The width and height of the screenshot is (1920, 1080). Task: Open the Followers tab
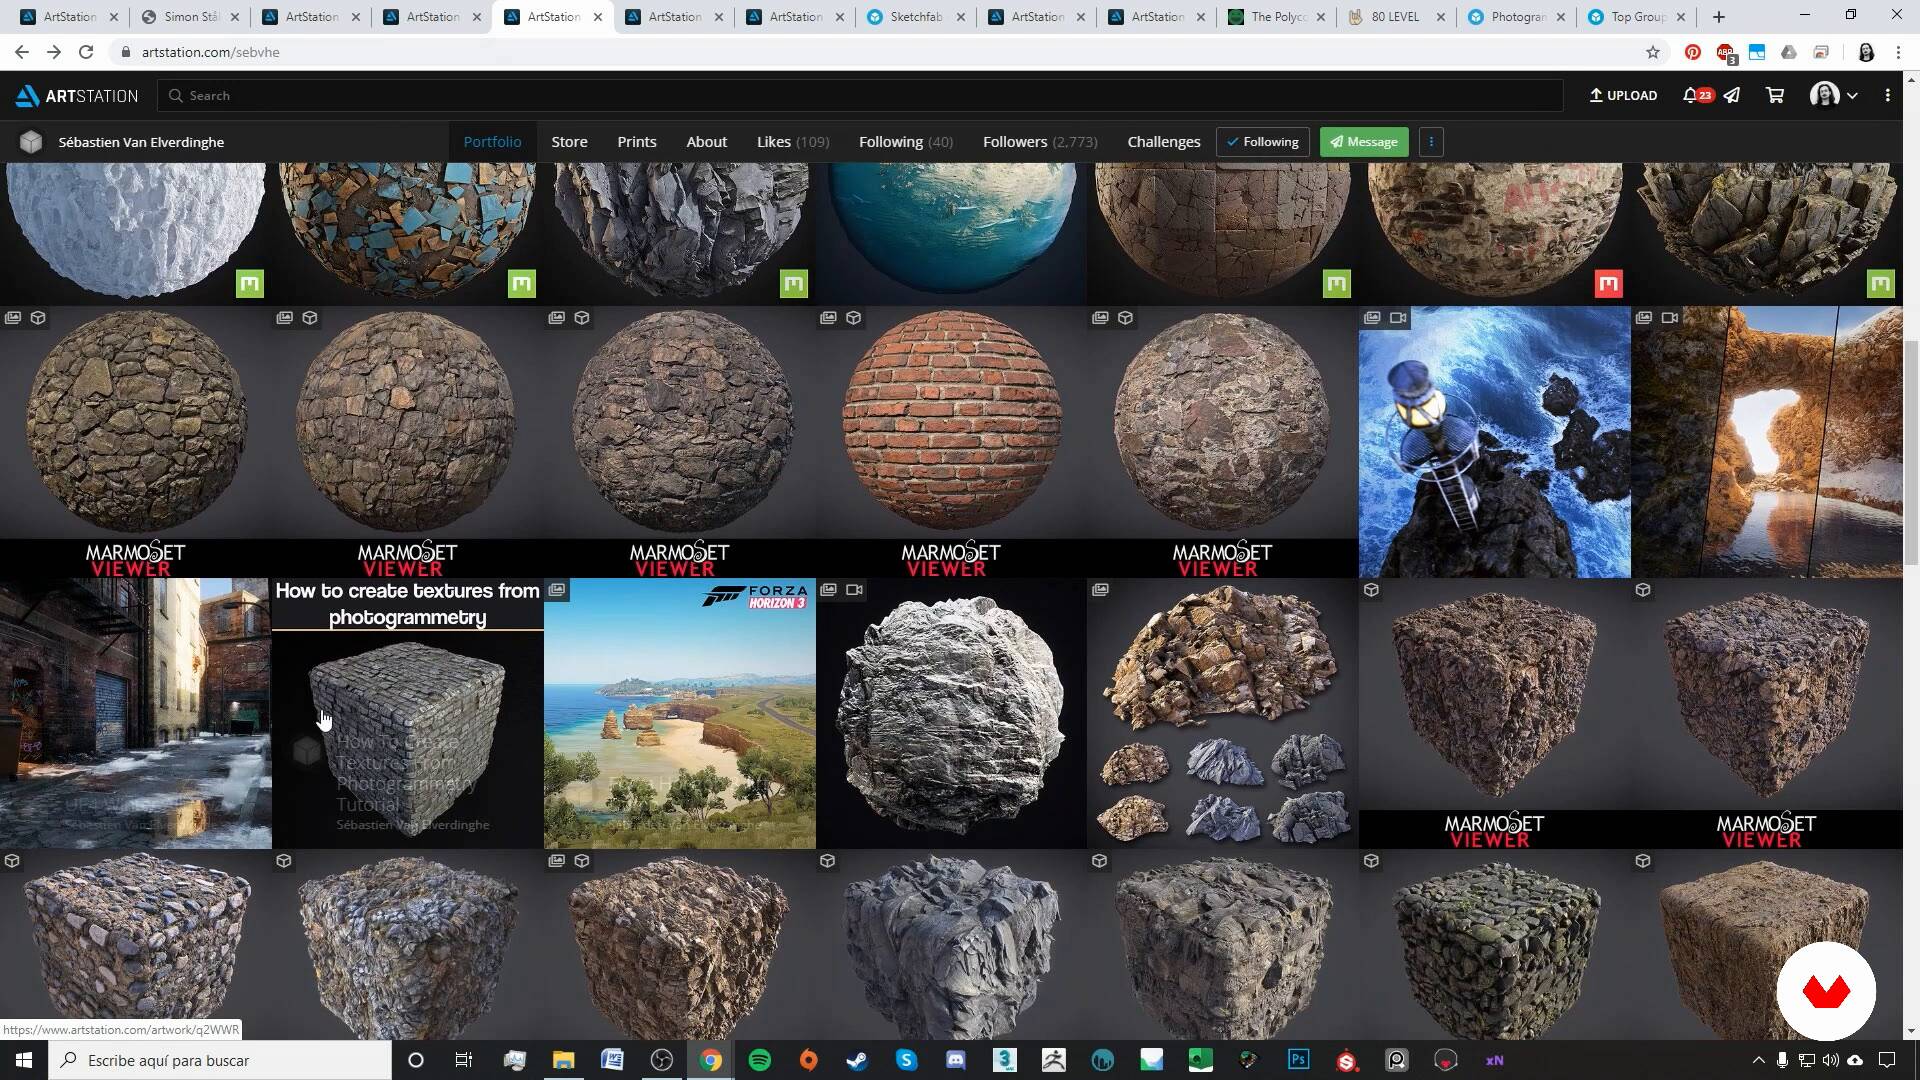(x=1039, y=142)
